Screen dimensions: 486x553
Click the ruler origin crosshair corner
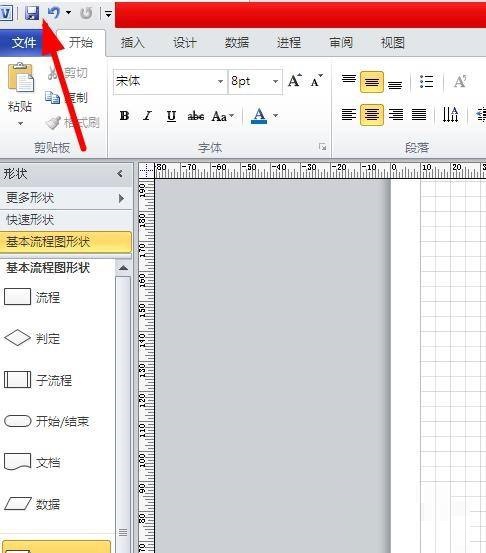(146, 171)
